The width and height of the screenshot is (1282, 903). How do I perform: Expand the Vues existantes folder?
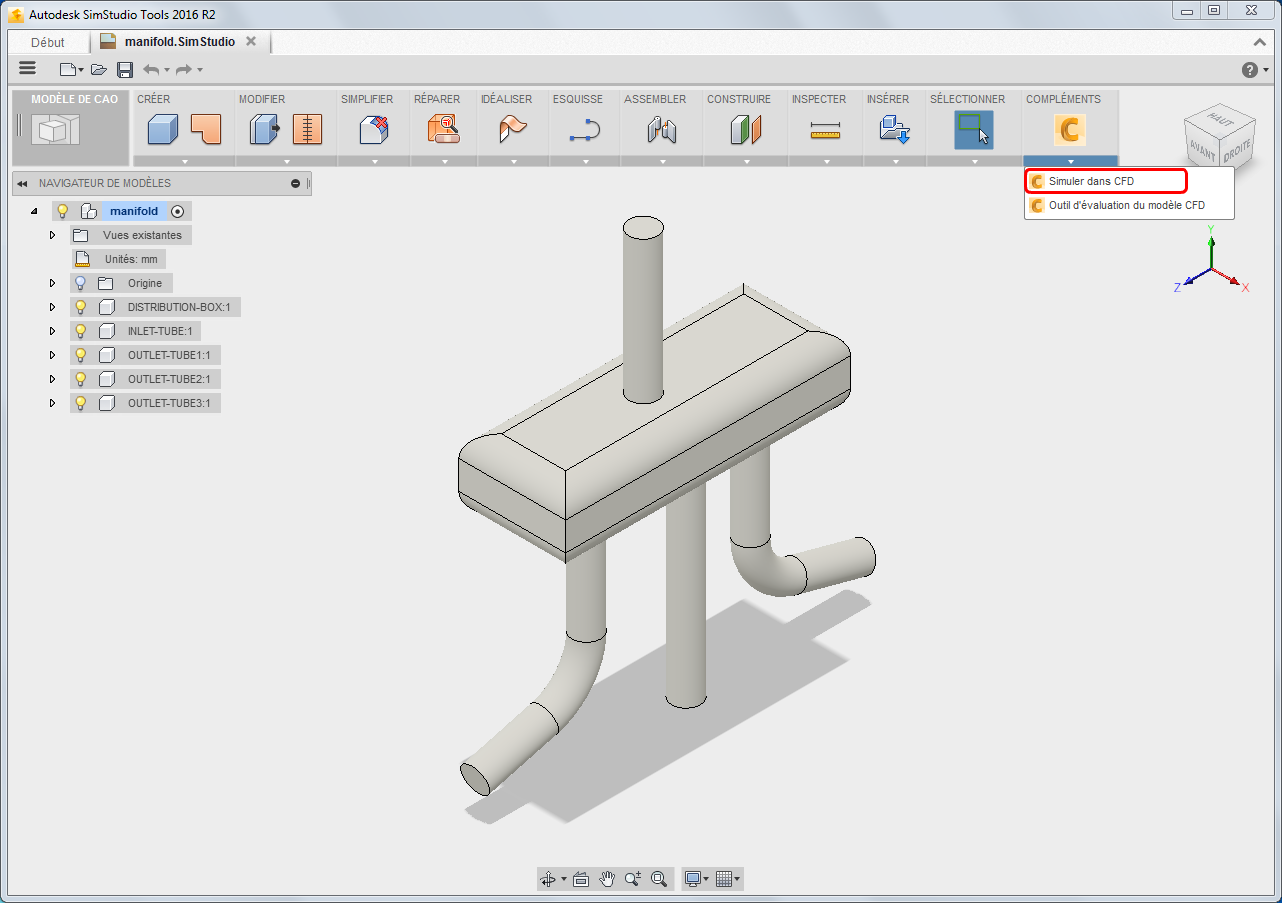click(x=53, y=235)
